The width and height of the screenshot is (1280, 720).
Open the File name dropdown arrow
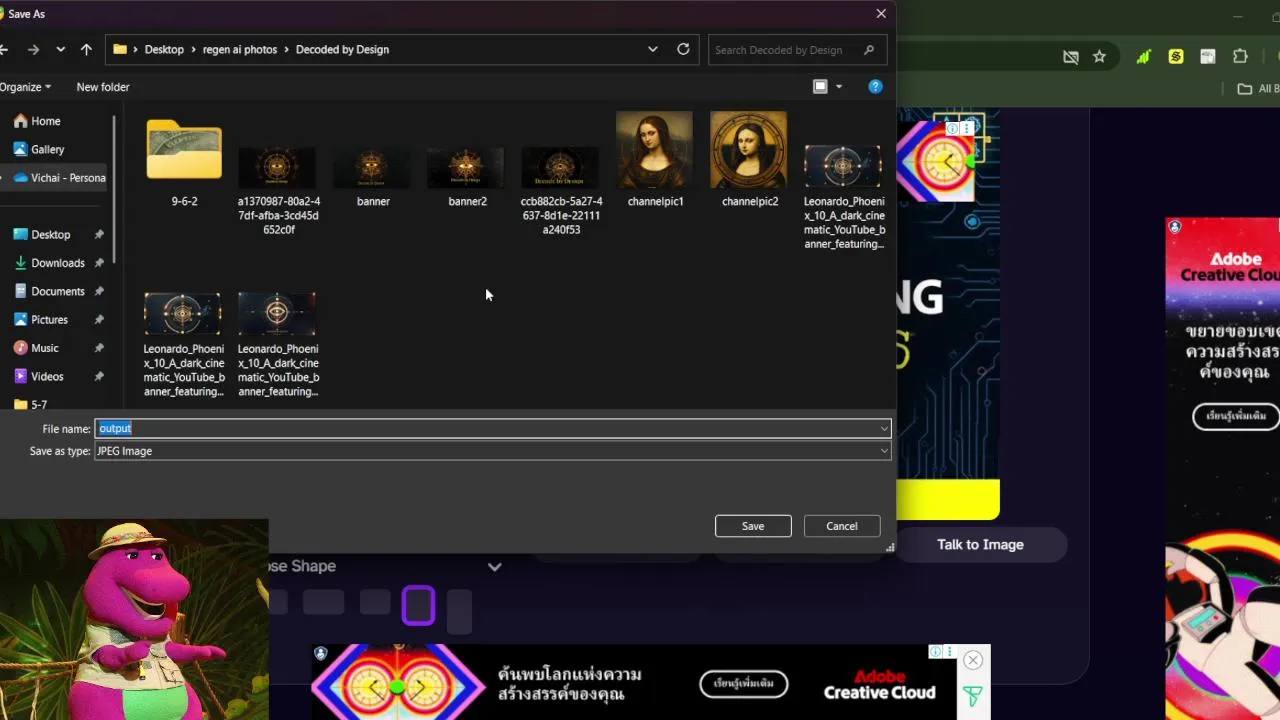tap(884, 429)
